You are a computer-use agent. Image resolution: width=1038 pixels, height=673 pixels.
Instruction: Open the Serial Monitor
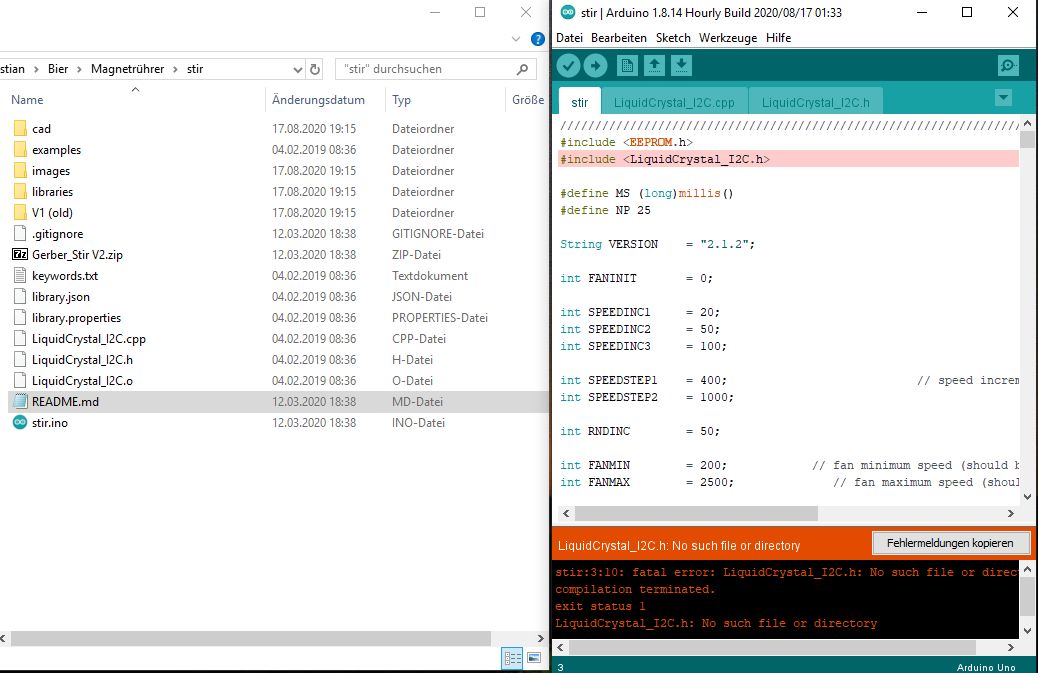coord(1008,66)
